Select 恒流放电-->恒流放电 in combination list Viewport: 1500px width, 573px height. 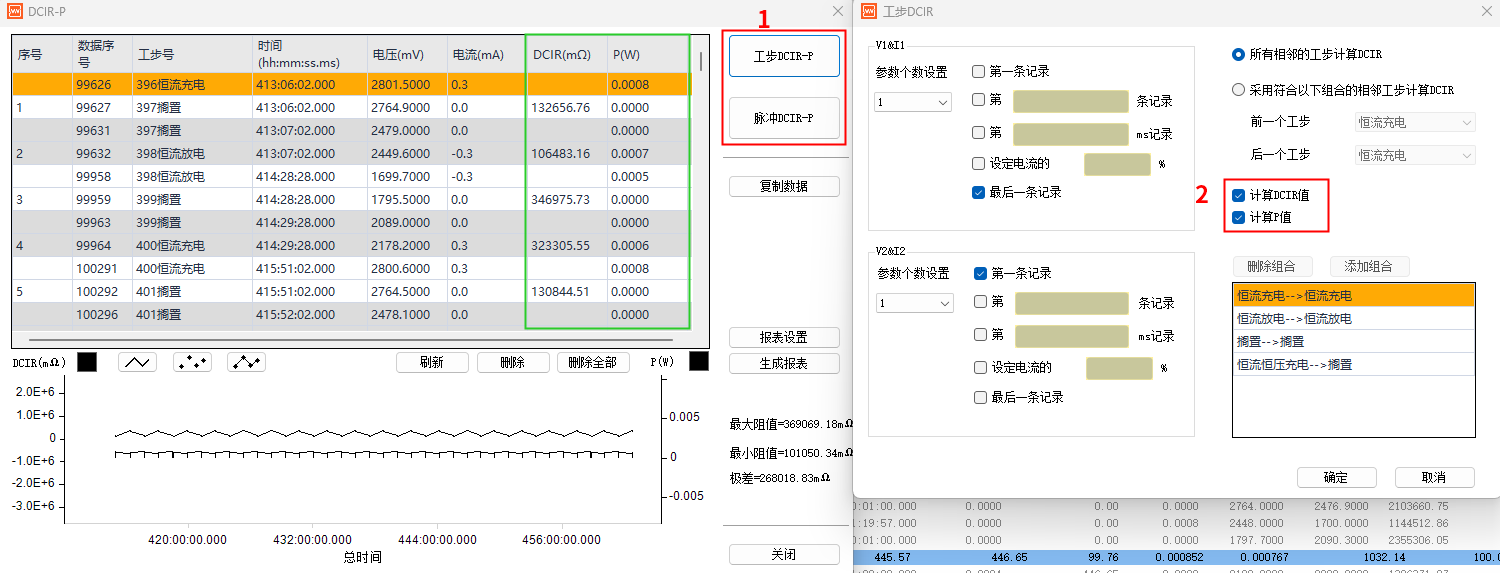1352,318
